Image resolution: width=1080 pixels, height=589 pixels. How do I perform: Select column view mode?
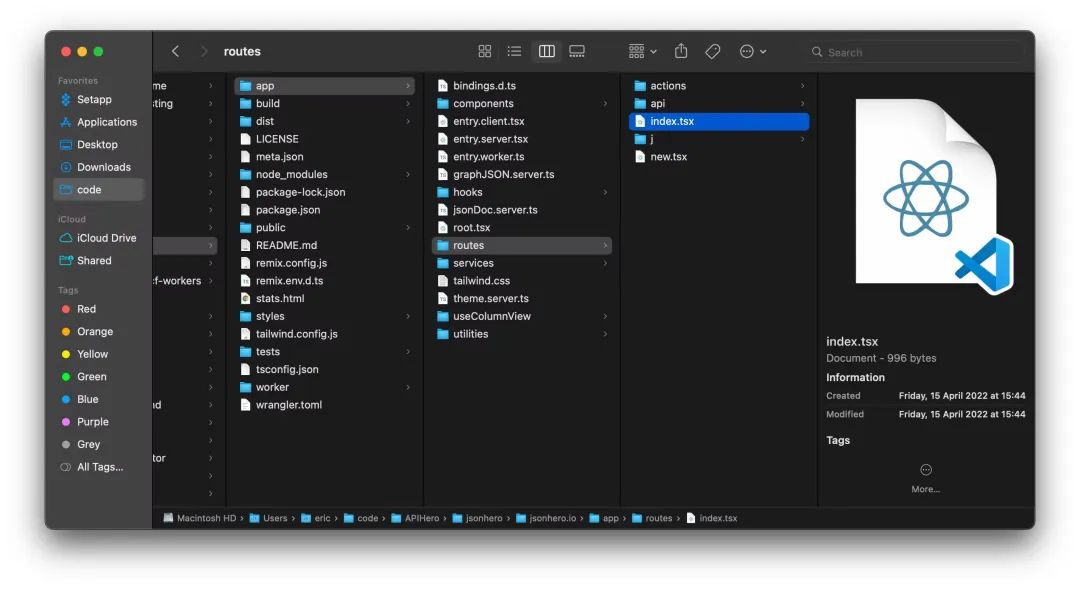(x=546, y=51)
